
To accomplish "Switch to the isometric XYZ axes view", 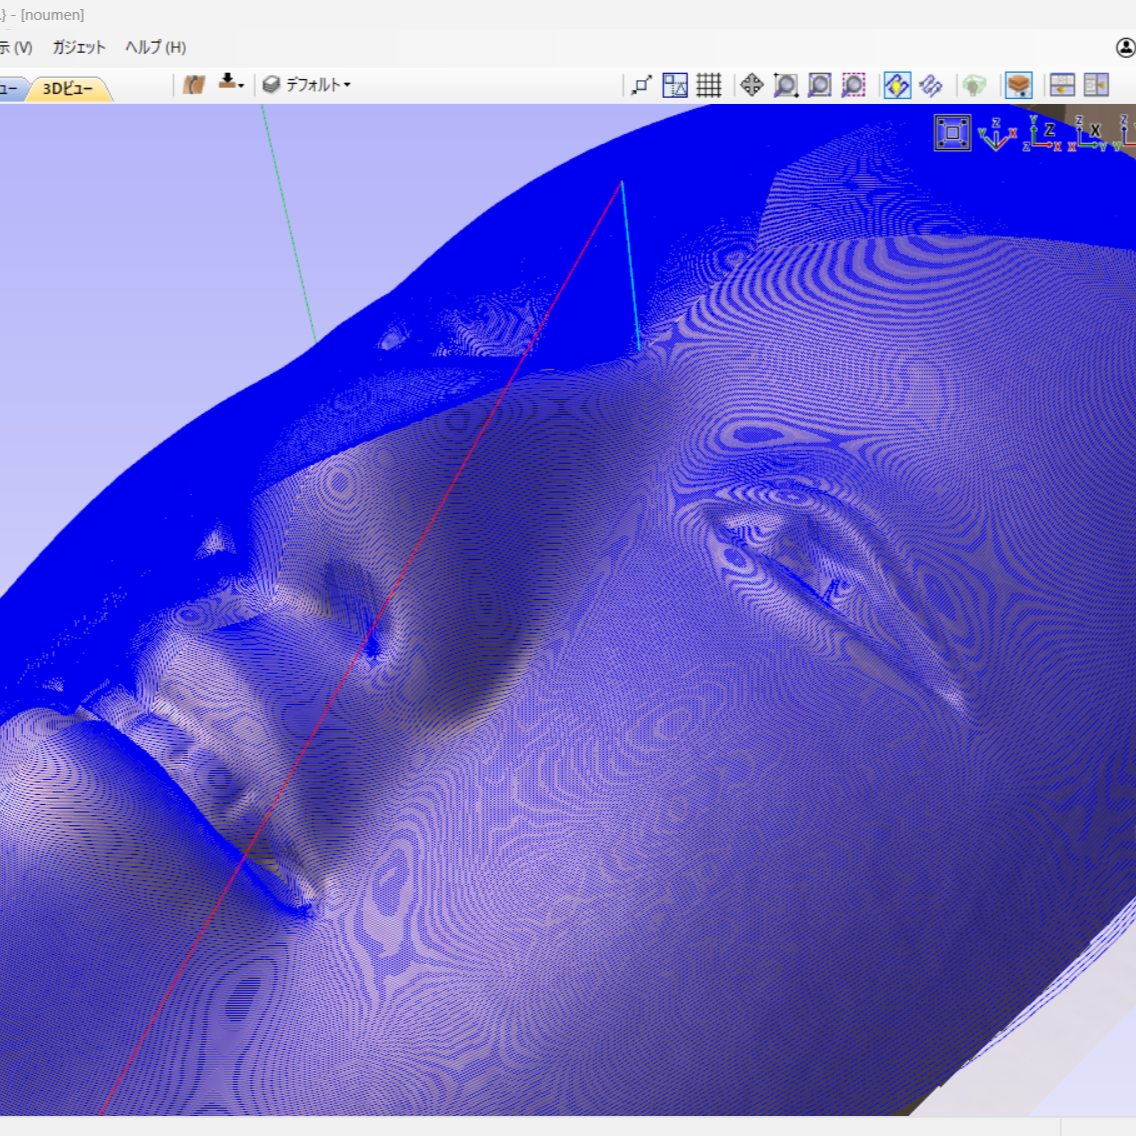I will click(997, 134).
